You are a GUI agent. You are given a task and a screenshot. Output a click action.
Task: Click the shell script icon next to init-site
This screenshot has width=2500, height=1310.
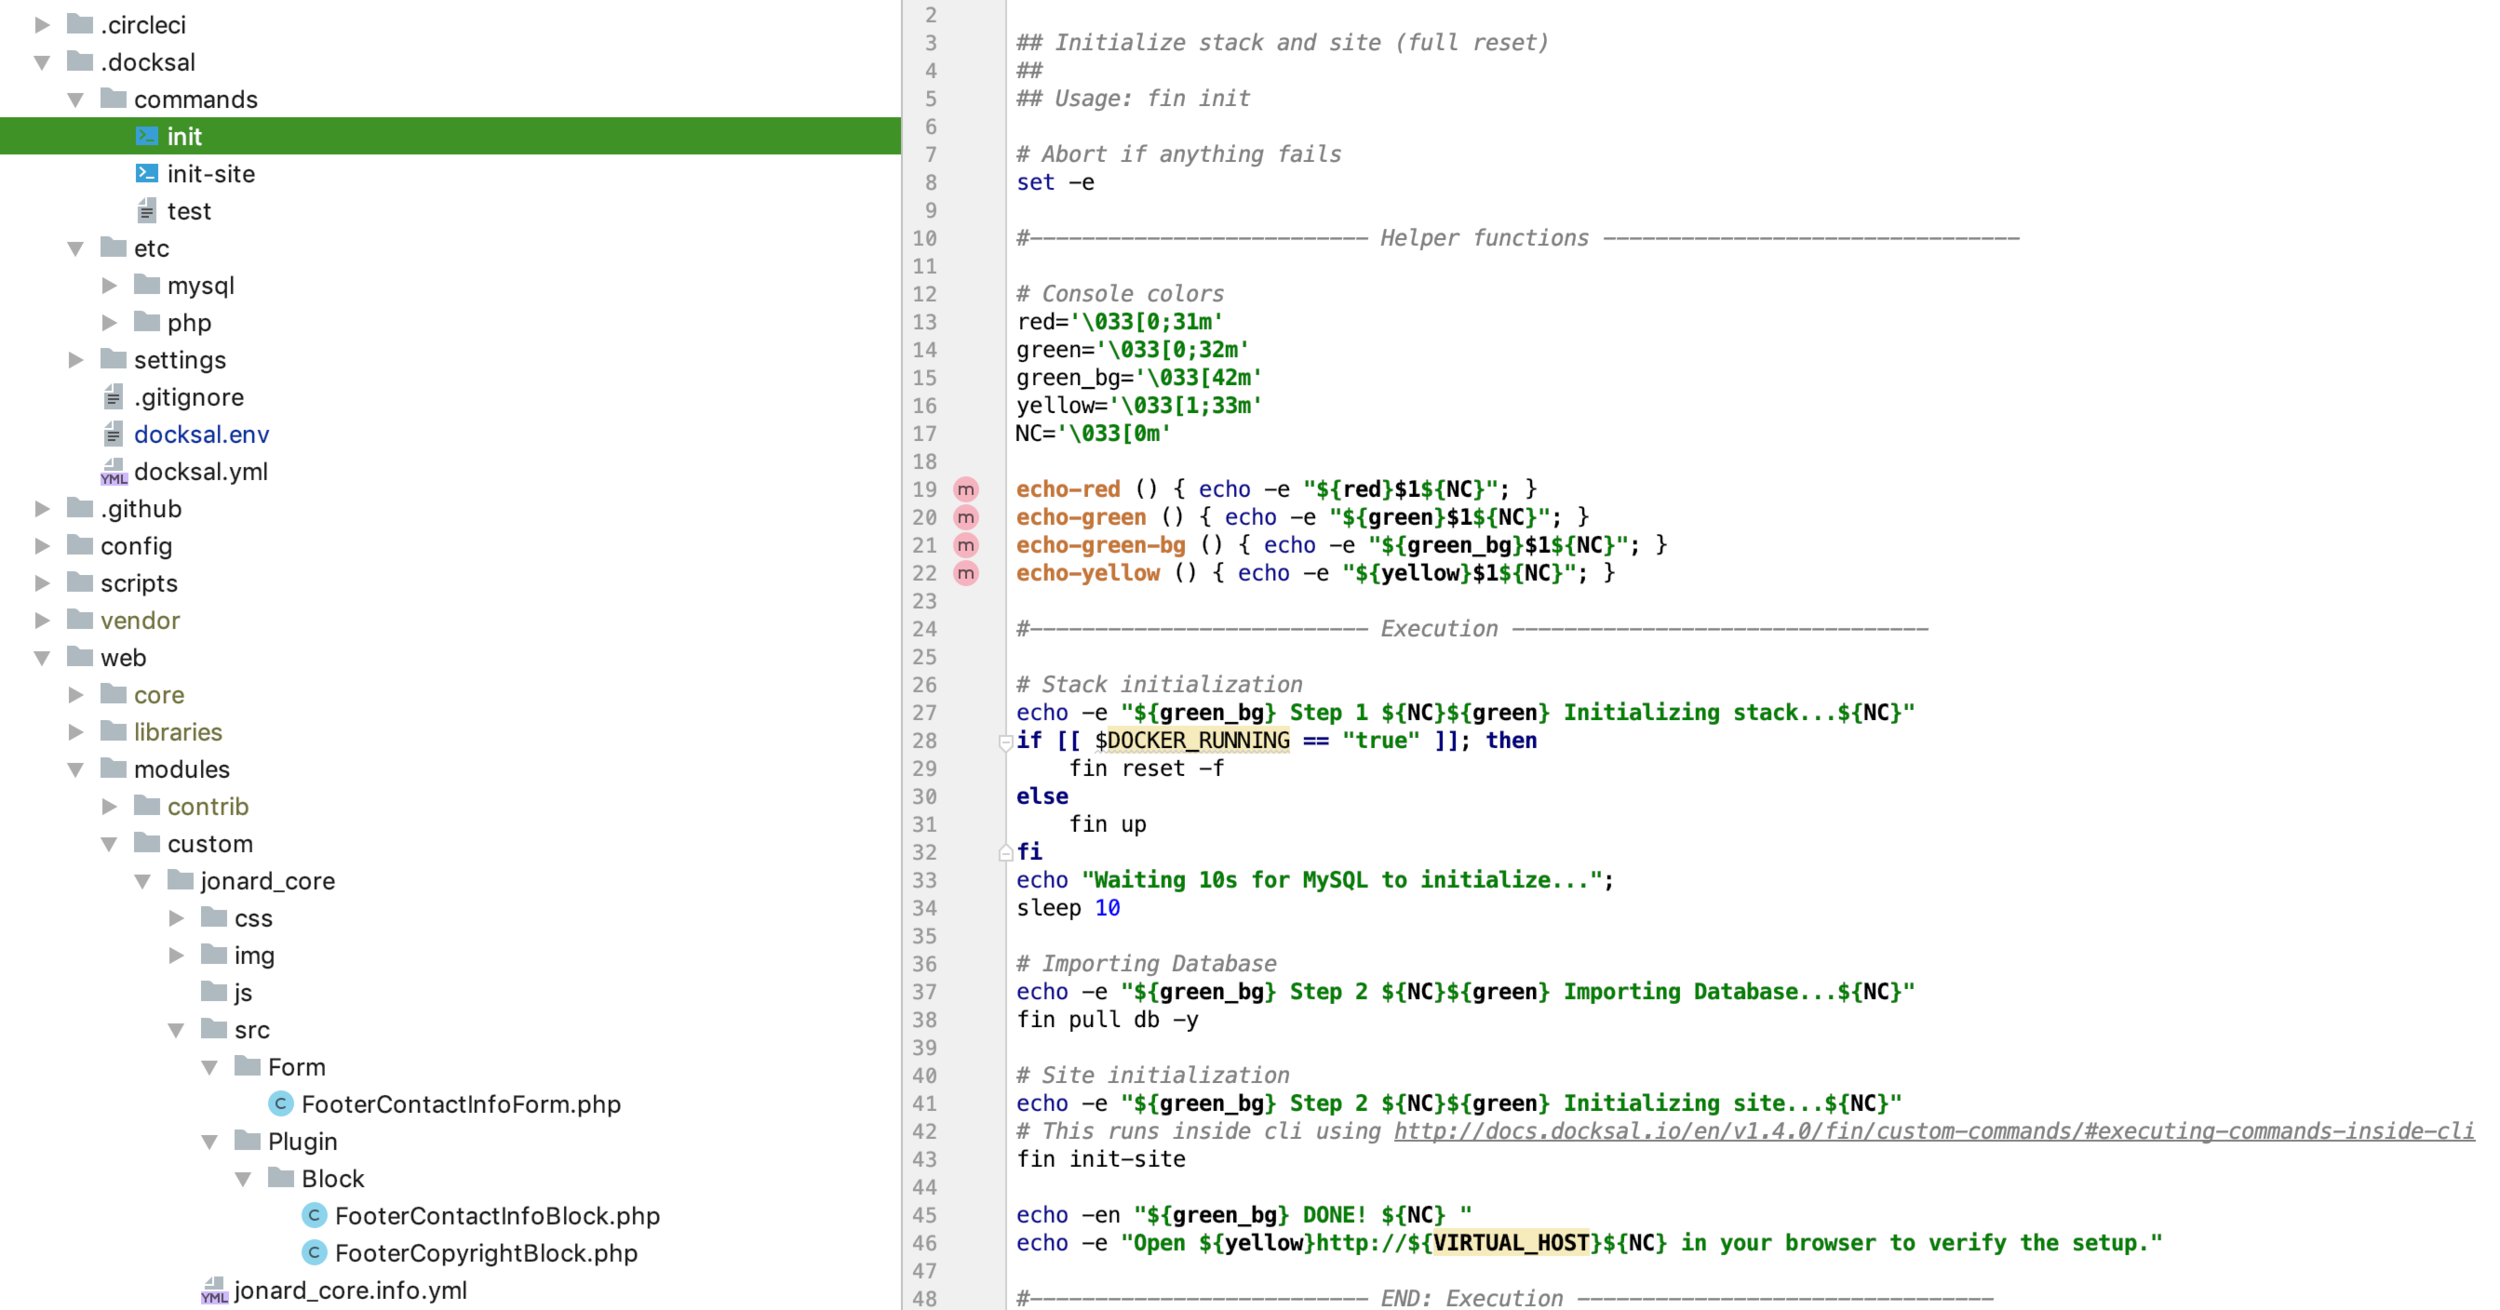pyautogui.click(x=146, y=174)
